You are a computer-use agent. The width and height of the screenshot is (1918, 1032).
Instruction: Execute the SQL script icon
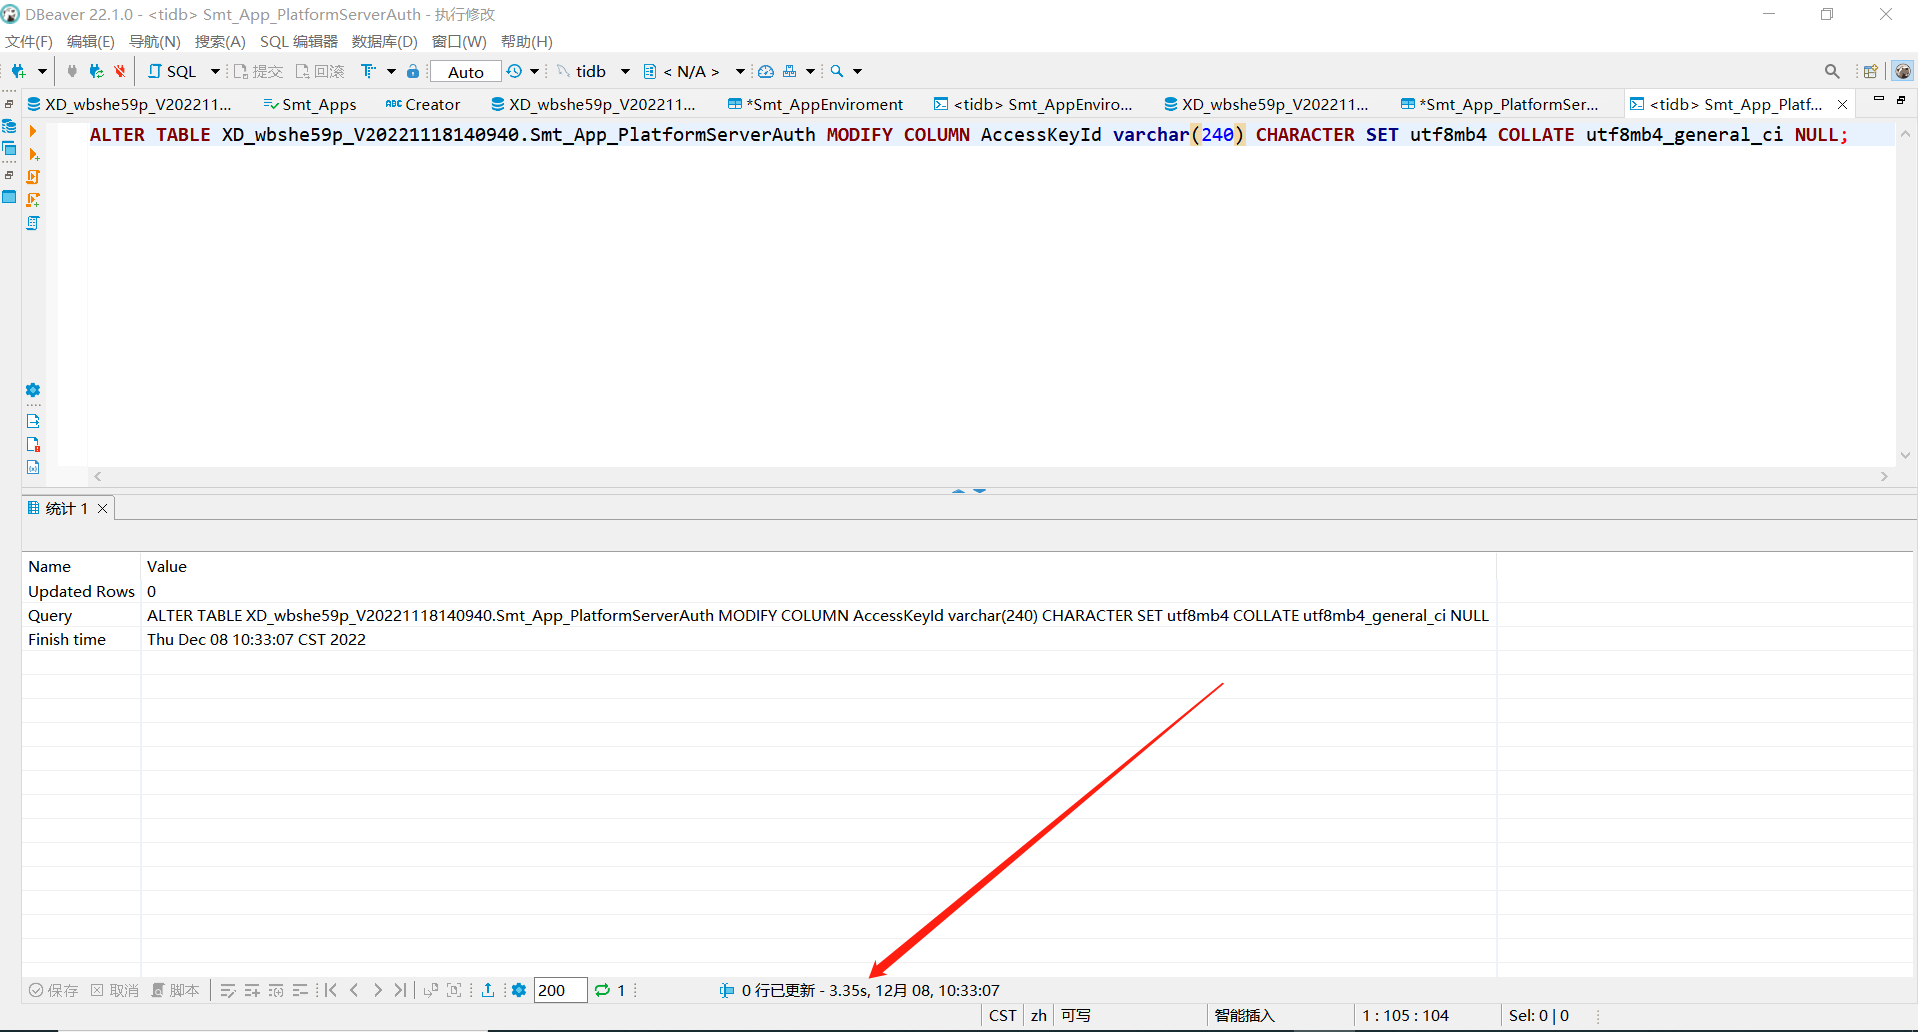point(33,177)
